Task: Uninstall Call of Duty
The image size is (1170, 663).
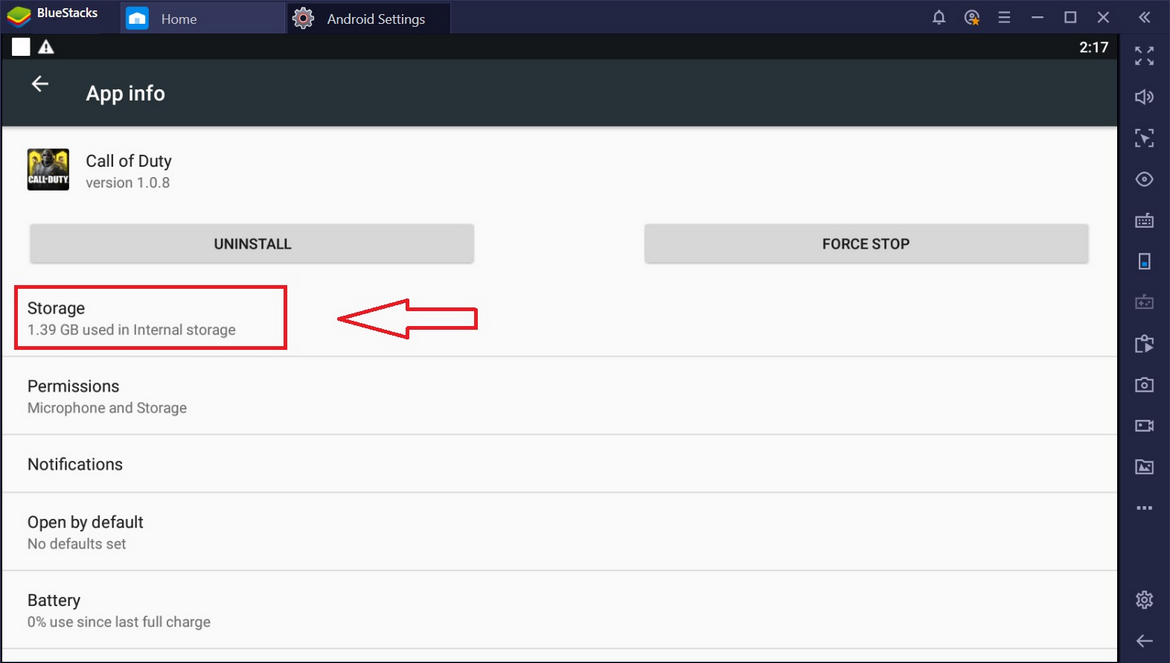Action: (252, 244)
